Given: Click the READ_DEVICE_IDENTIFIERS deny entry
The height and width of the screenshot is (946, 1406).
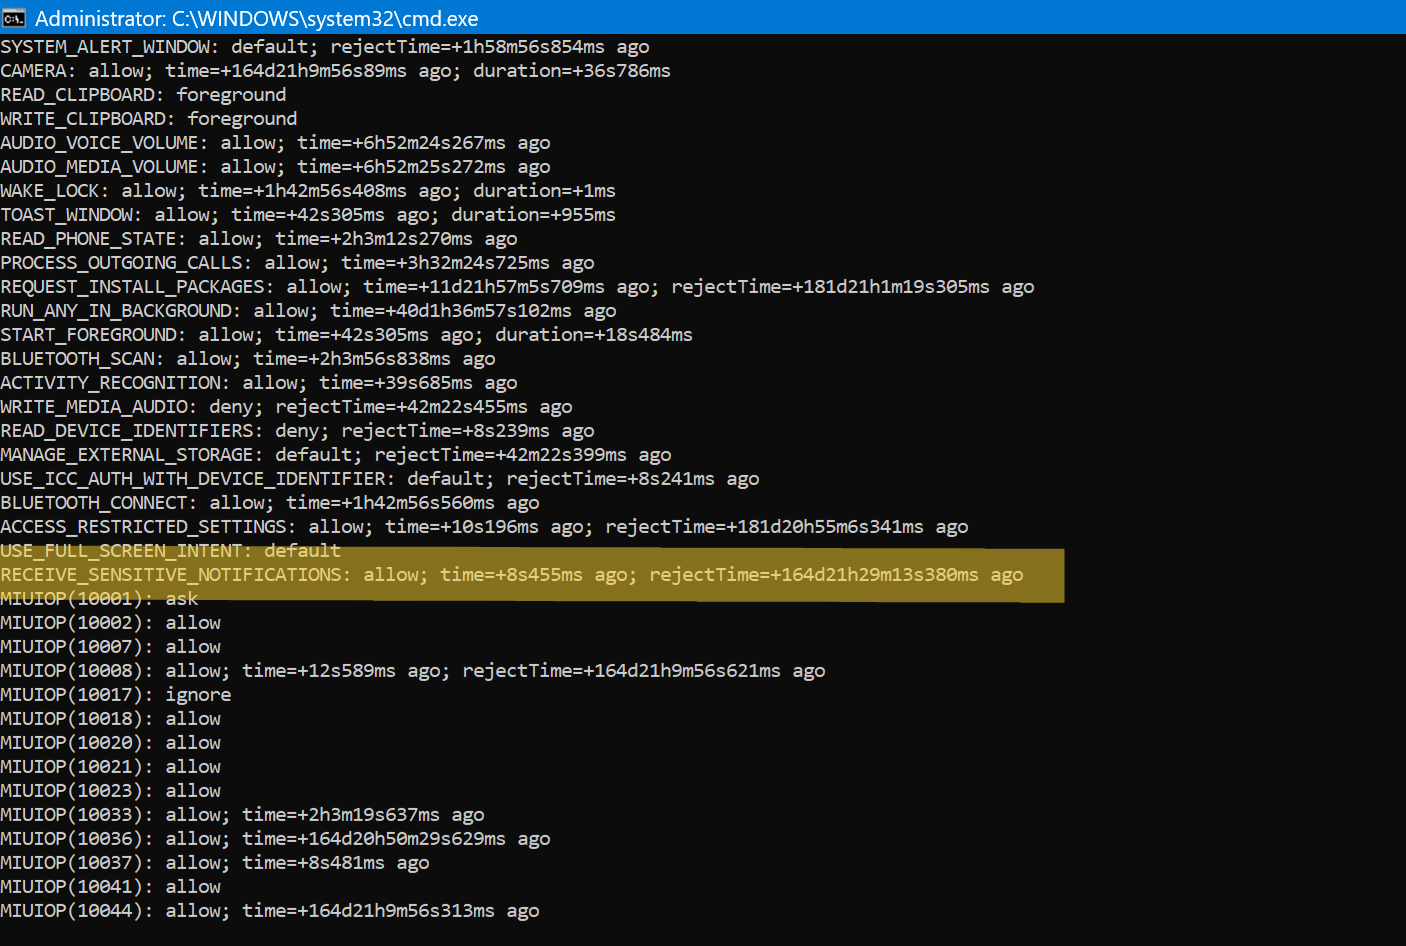Looking at the screenshot, I should [297, 431].
